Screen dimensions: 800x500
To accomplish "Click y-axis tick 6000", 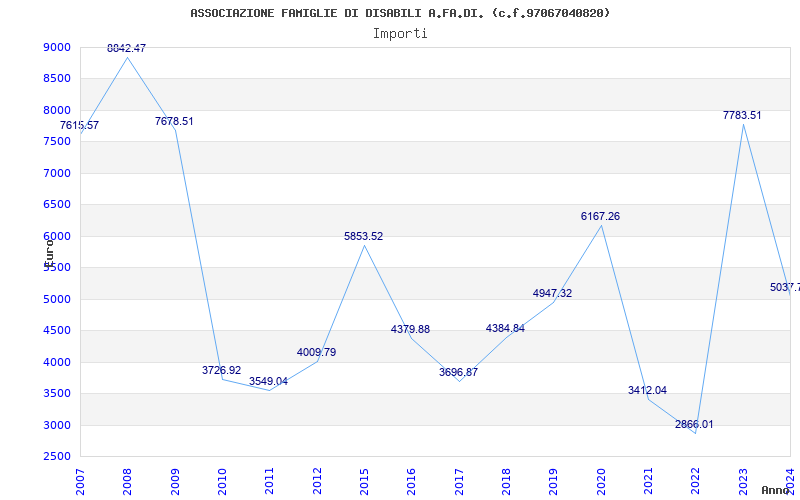I will tap(57, 236).
